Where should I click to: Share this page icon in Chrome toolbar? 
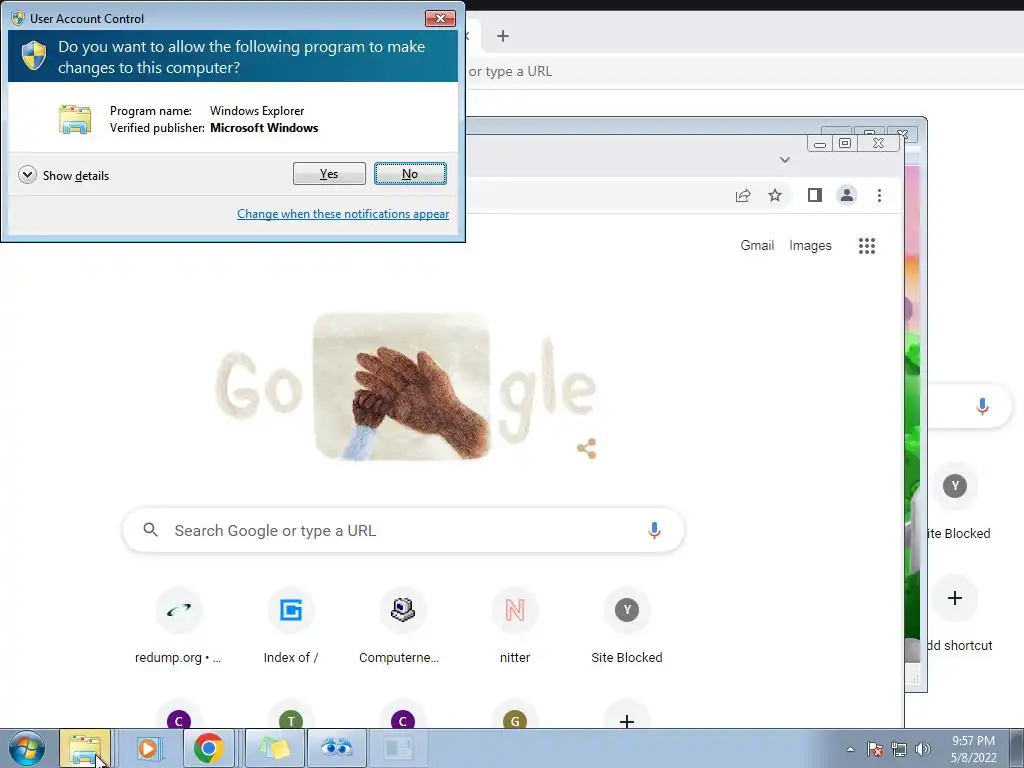click(743, 195)
